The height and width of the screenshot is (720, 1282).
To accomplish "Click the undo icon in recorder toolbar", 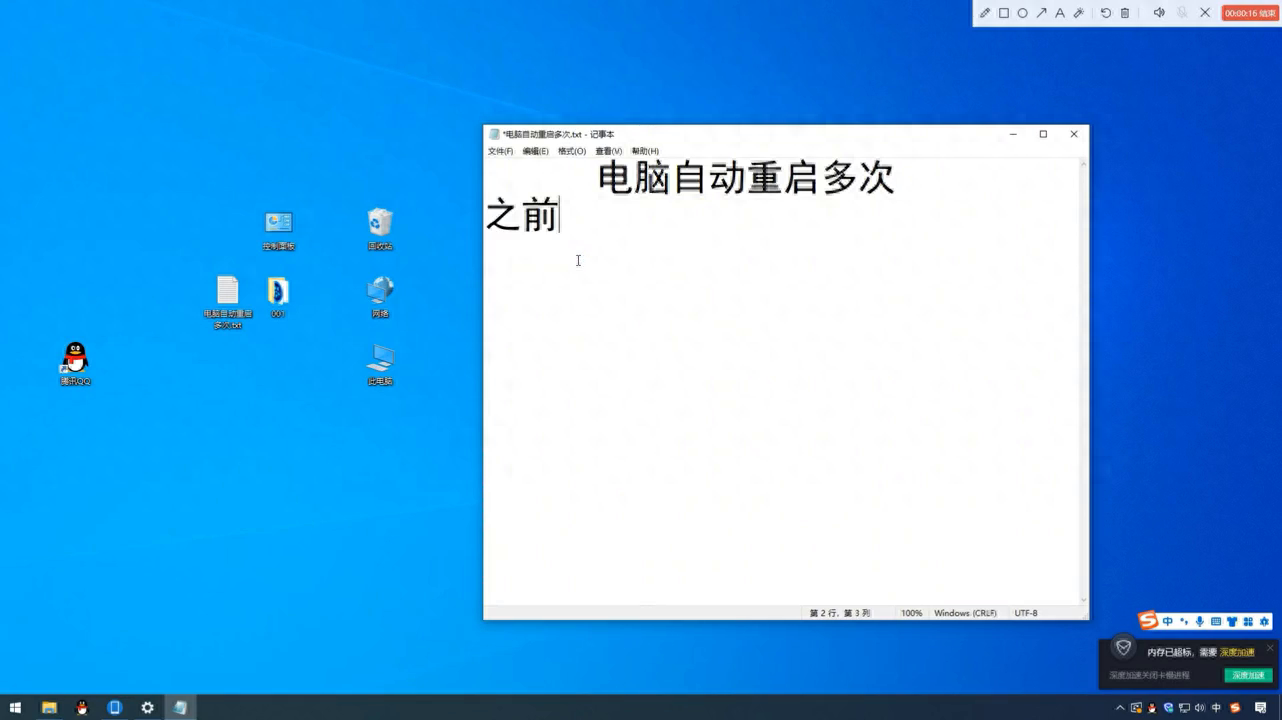I will coord(1106,13).
